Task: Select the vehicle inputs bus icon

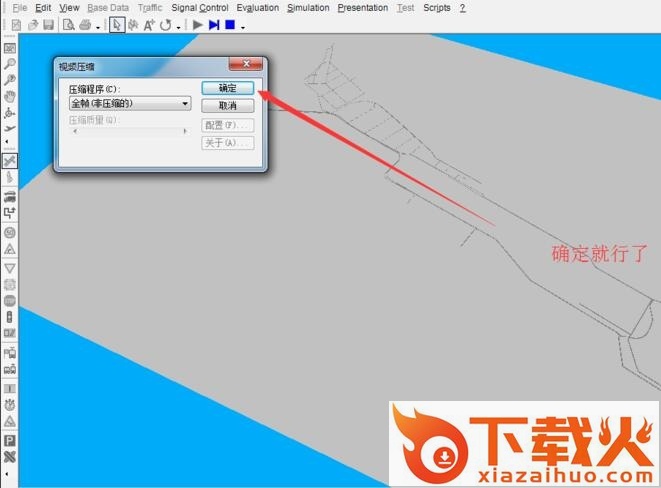Action: tap(10, 196)
